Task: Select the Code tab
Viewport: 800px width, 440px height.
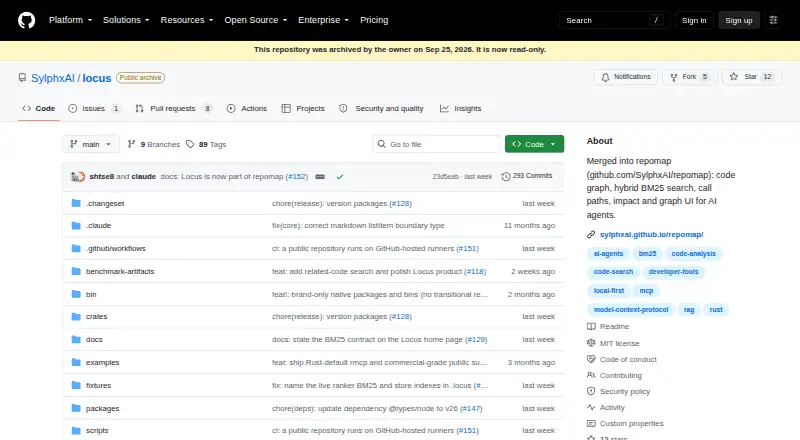Action: (39, 108)
